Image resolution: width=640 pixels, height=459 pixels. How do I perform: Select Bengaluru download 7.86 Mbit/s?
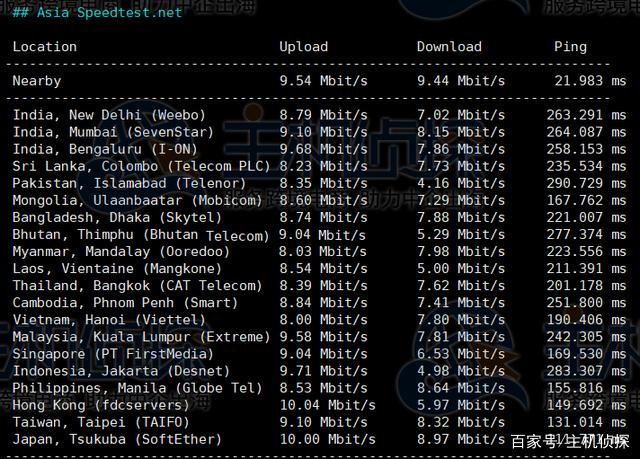click(461, 149)
